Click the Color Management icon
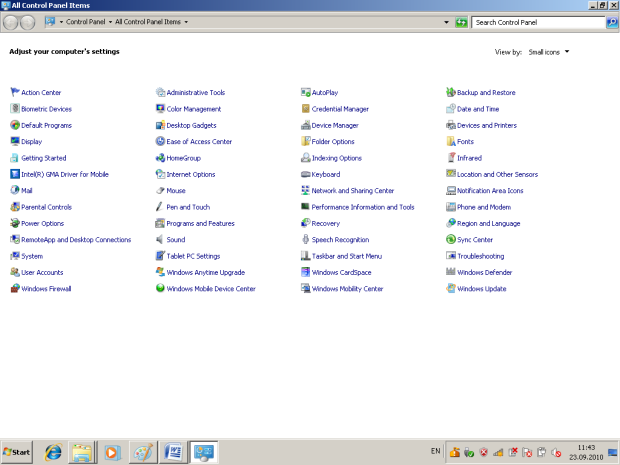Image resolution: width=620 pixels, height=465 pixels. coord(160,108)
